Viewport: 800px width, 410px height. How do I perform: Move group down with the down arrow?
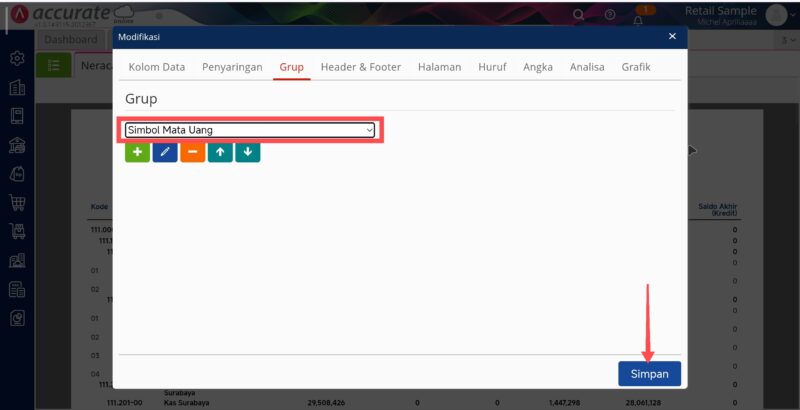[x=248, y=152]
